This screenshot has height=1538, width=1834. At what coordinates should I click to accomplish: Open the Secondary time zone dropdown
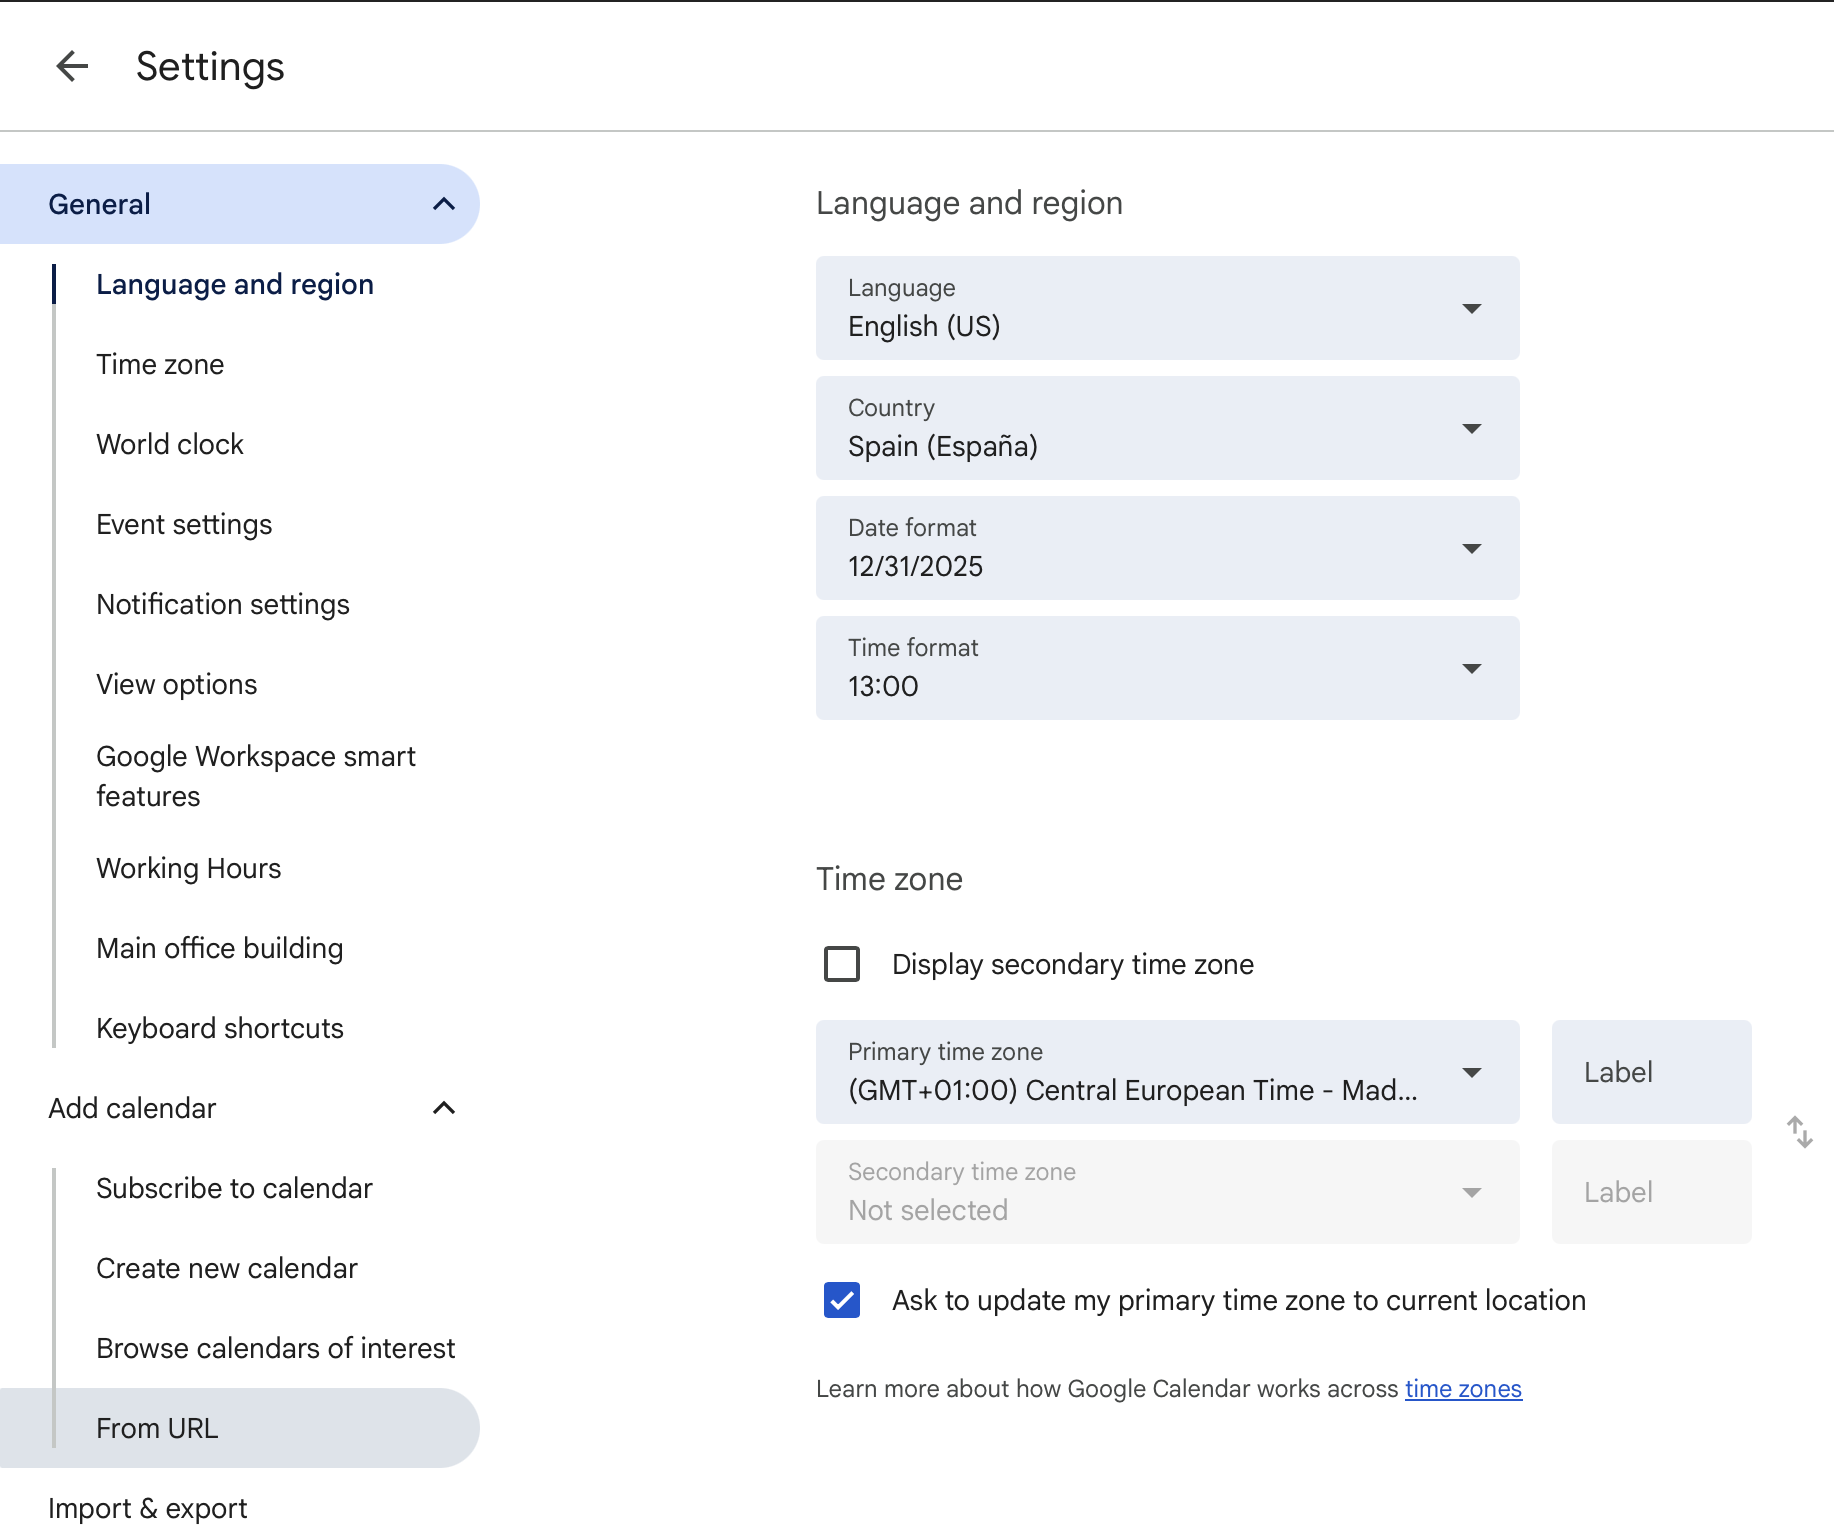click(1471, 1191)
